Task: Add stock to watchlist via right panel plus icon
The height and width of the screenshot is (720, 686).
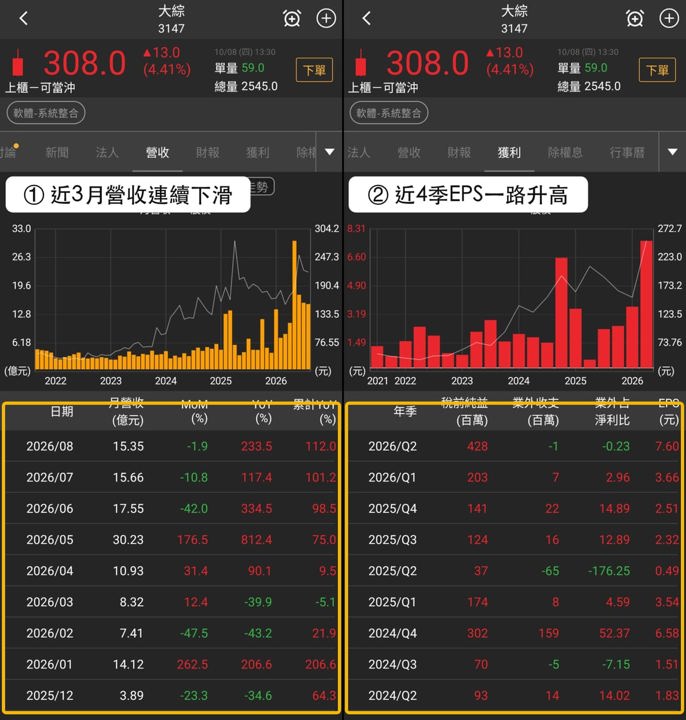Action: [x=669, y=18]
